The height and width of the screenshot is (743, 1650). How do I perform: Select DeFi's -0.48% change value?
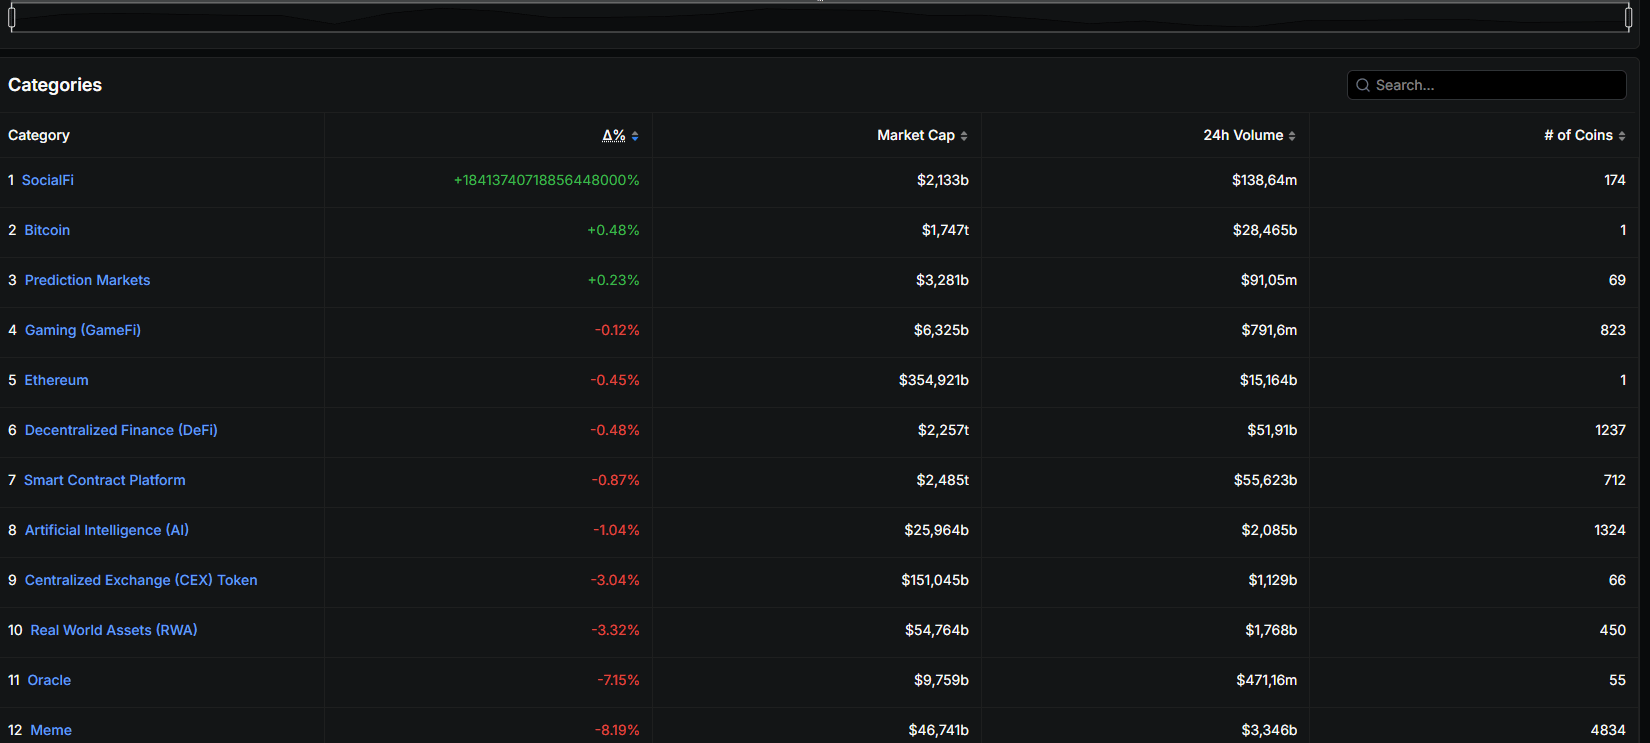[615, 430]
